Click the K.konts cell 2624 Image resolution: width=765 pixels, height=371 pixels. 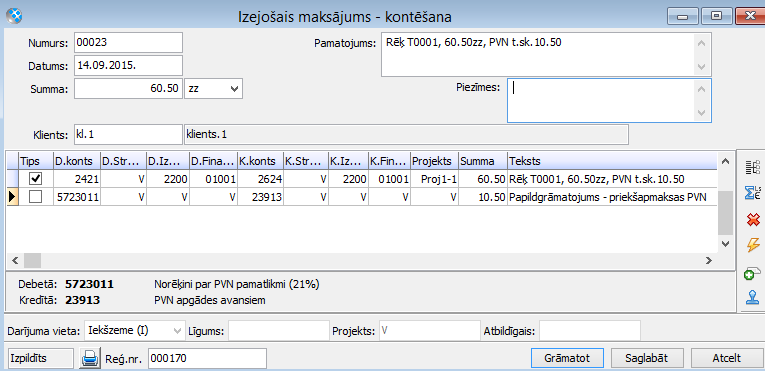pos(260,179)
